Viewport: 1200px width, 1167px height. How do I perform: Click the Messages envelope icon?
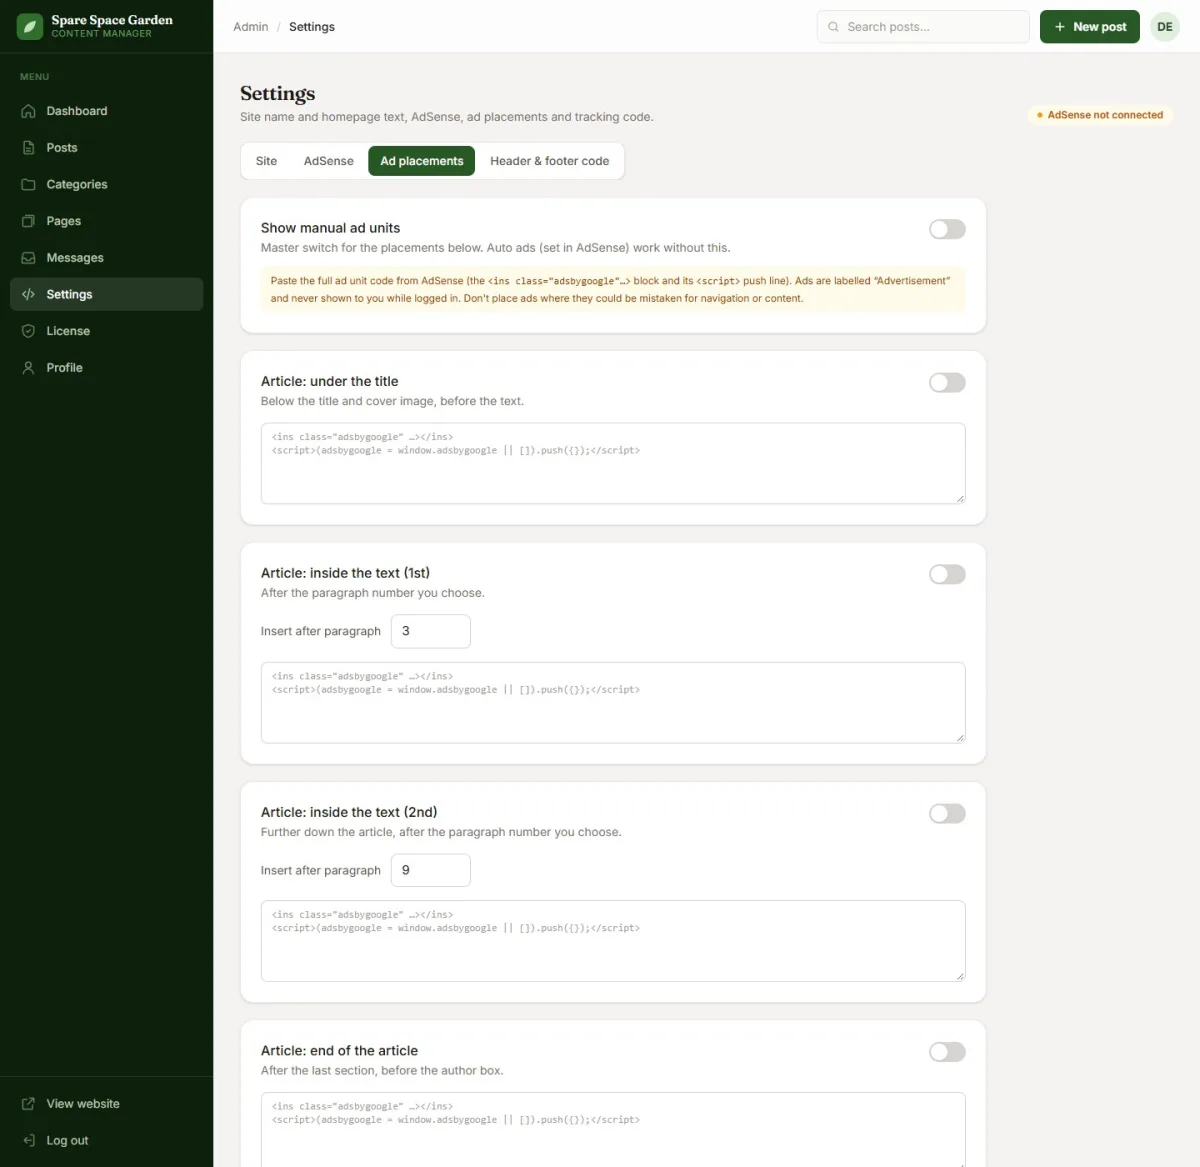tap(28, 258)
